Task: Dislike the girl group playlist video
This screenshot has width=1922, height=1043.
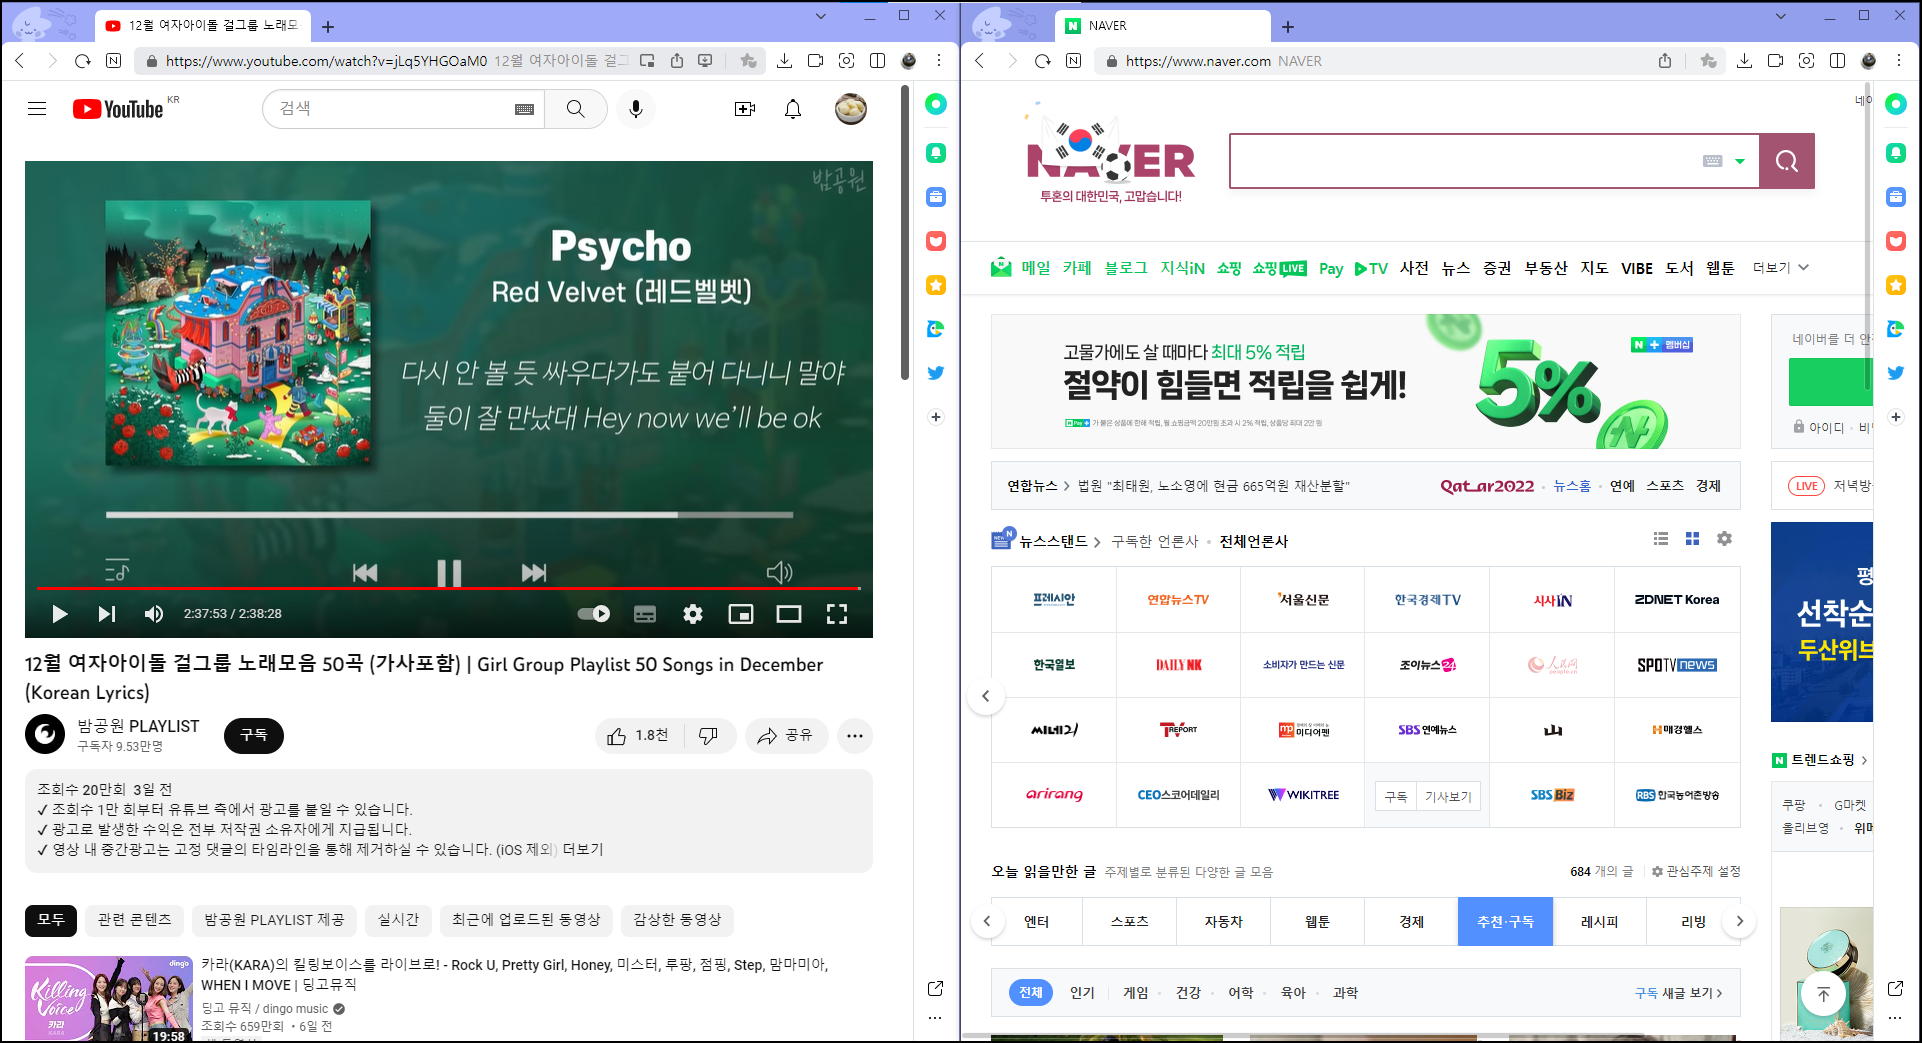Action: pyautogui.click(x=709, y=736)
